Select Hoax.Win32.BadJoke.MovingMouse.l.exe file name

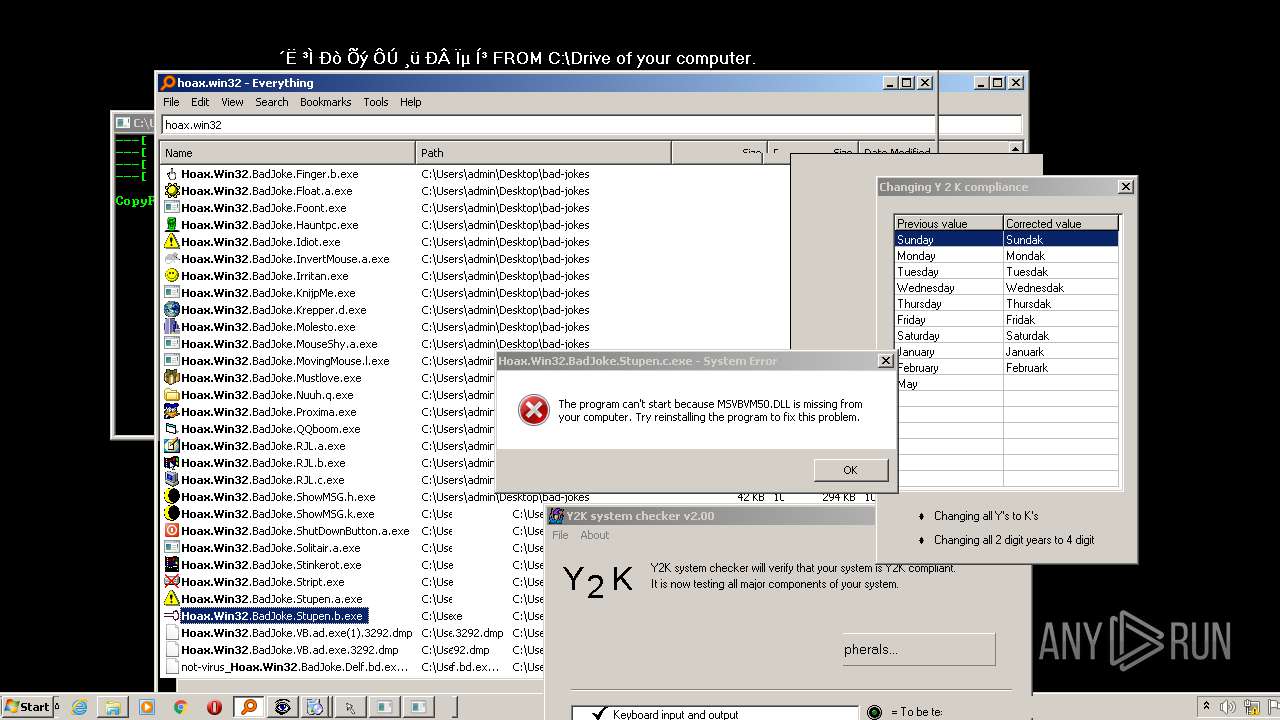click(x=285, y=361)
